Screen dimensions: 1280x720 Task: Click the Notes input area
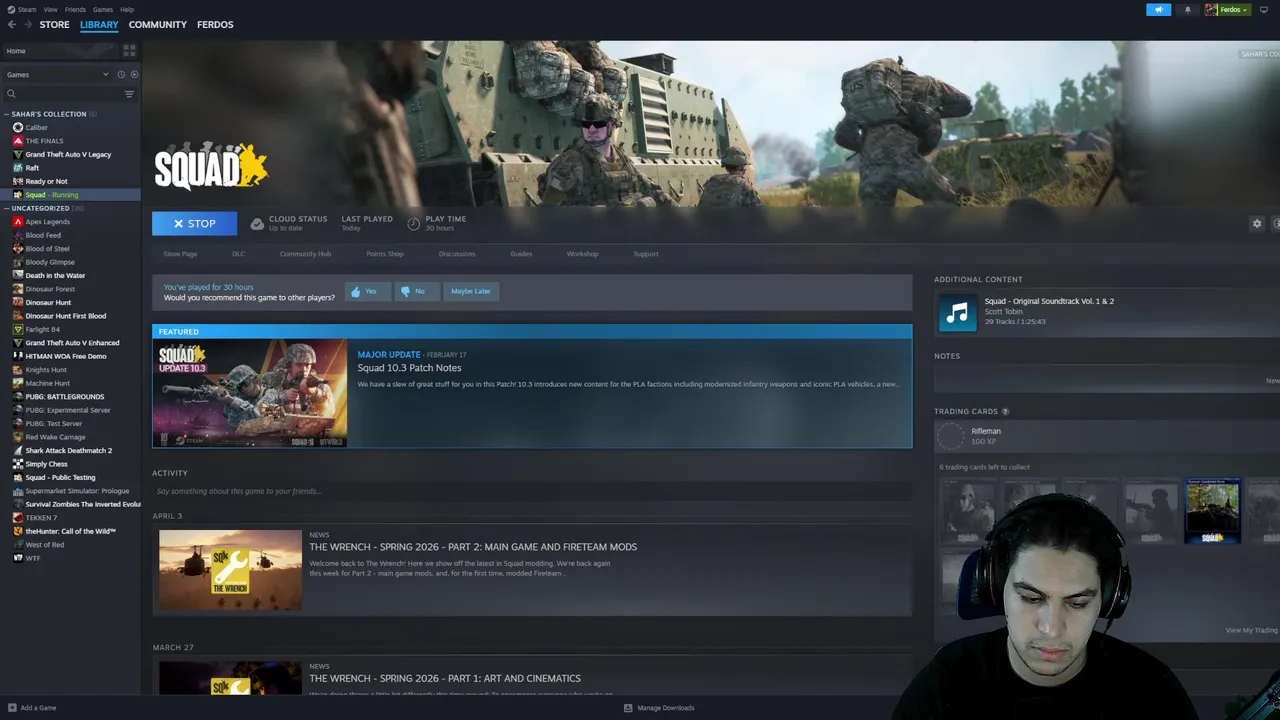point(1107,380)
